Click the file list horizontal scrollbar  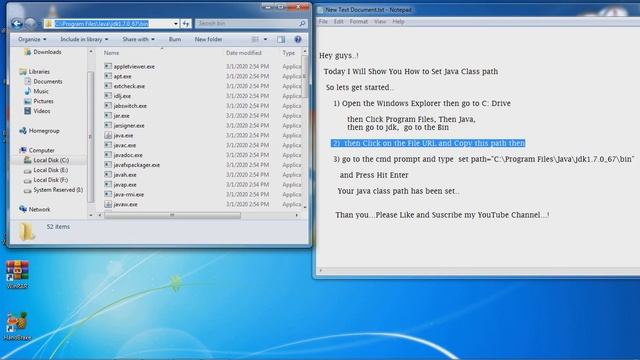(x=172, y=215)
